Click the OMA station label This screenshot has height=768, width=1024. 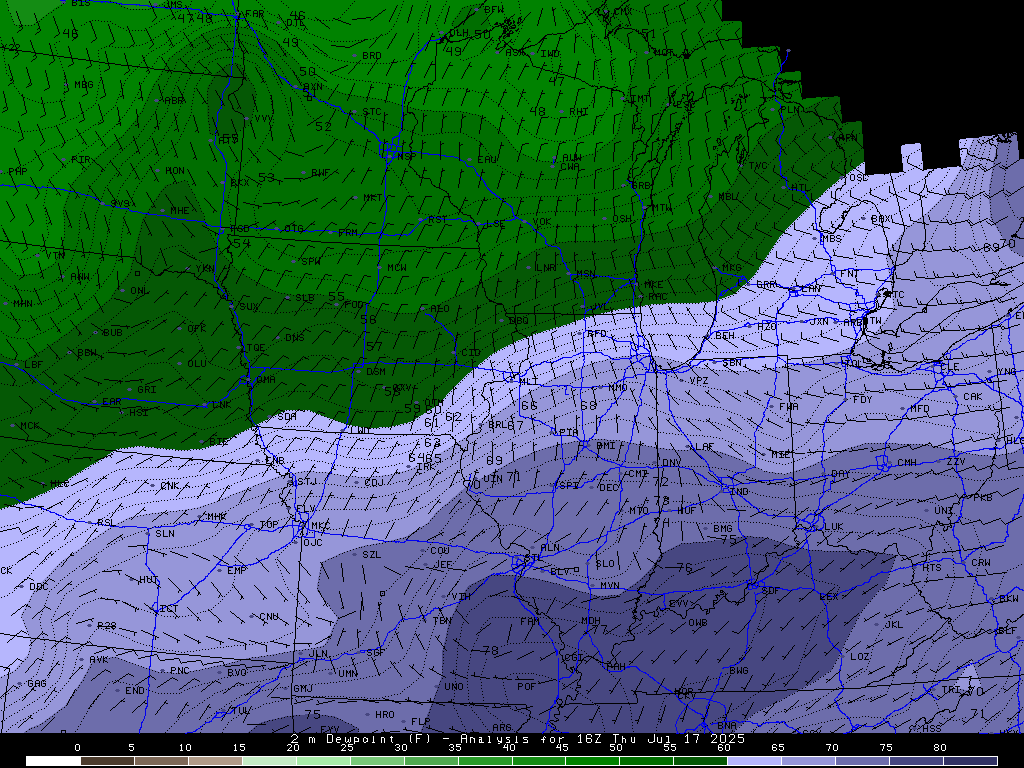(x=266, y=379)
